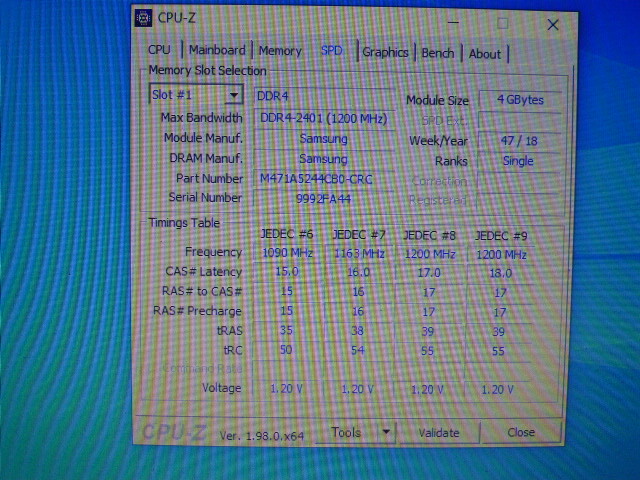Click the JEDEC #7 column header
The image size is (640, 480).
[359, 235]
